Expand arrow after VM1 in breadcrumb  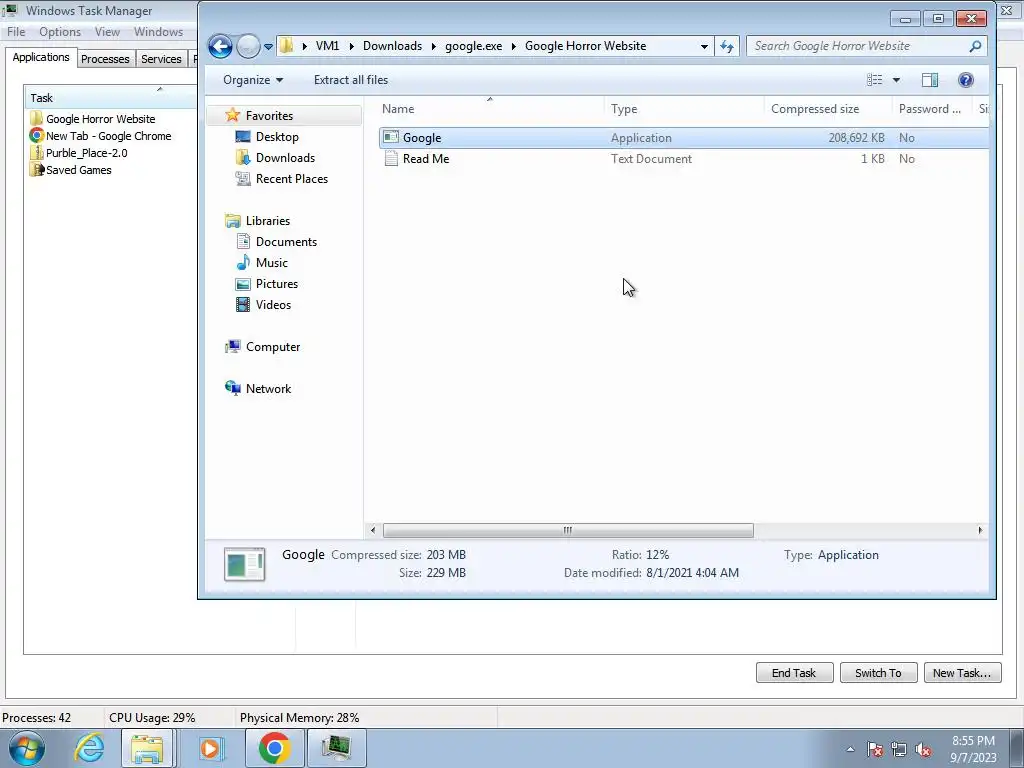(351, 46)
